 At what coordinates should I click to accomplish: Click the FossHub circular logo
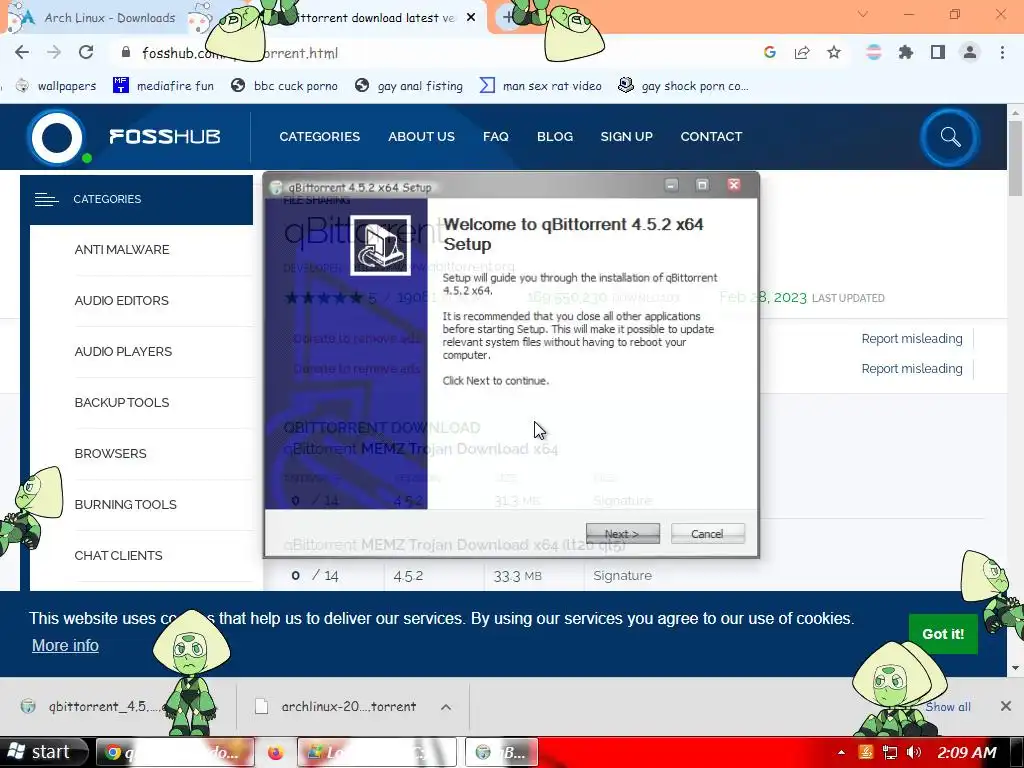(x=57, y=137)
